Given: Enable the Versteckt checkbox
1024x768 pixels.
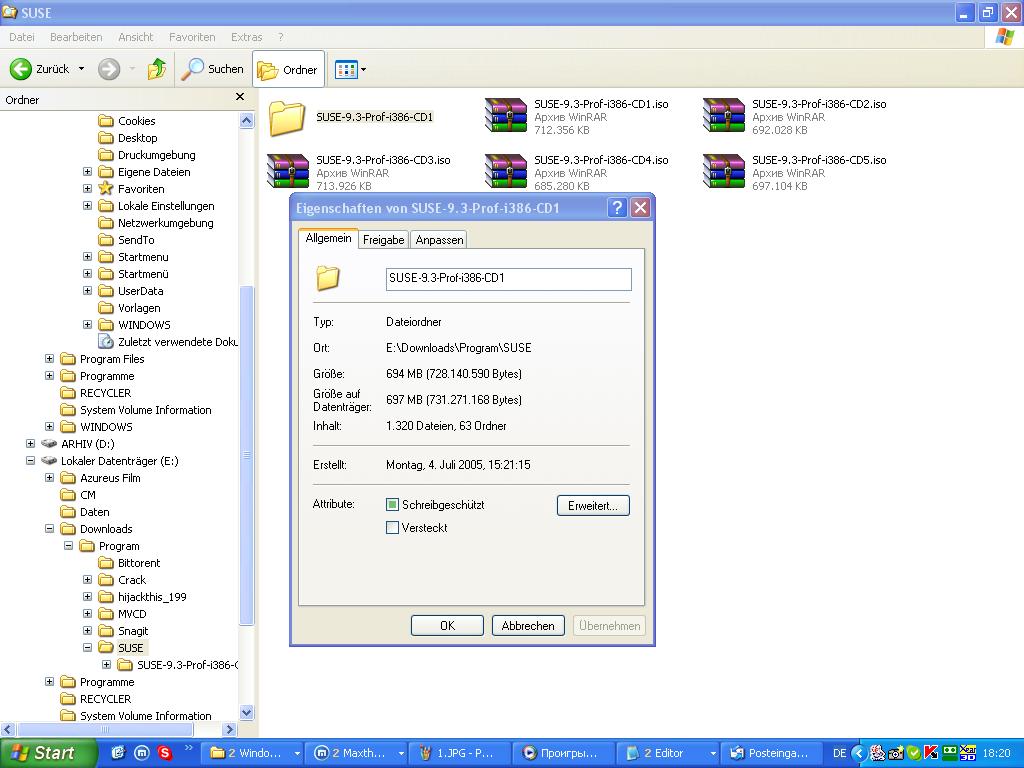Looking at the screenshot, I should point(392,528).
